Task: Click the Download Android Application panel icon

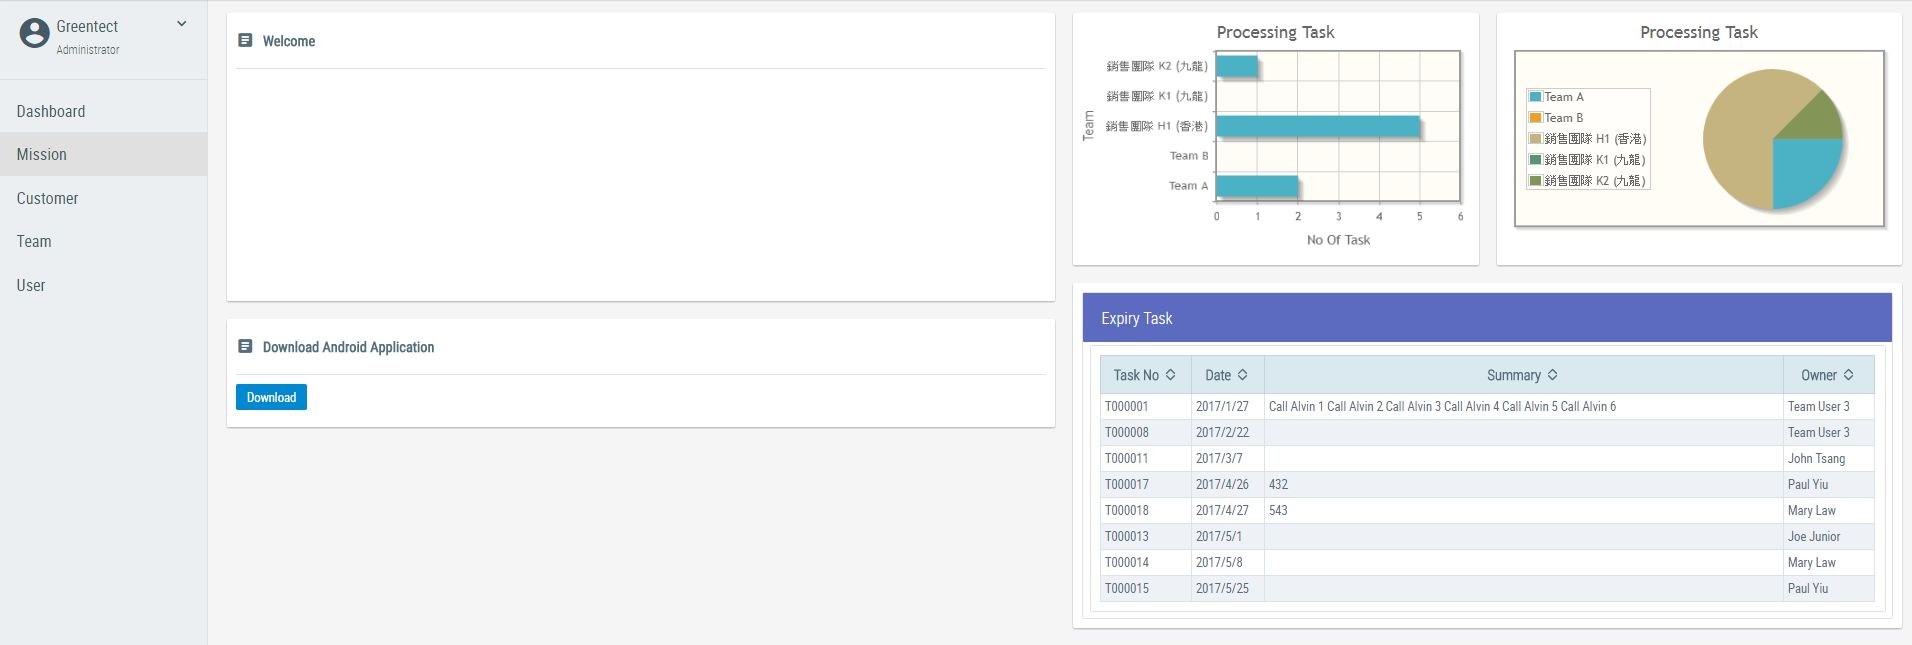Action: (x=245, y=346)
